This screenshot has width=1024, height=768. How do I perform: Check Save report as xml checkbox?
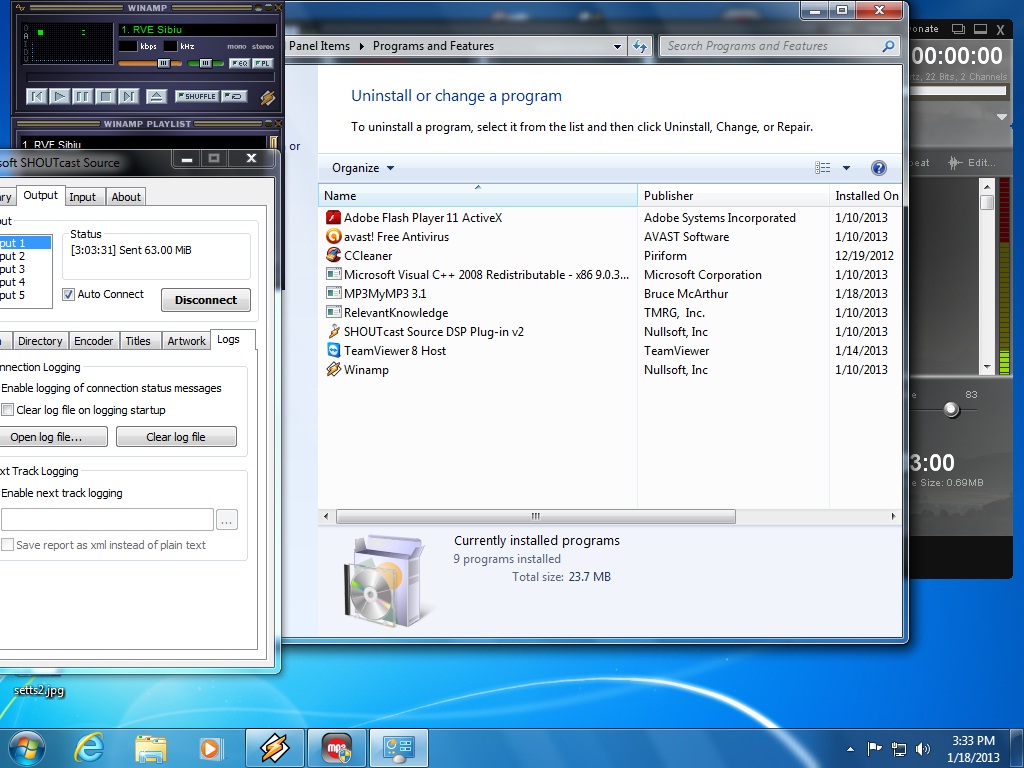pyautogui.click(x=8, y=545)
